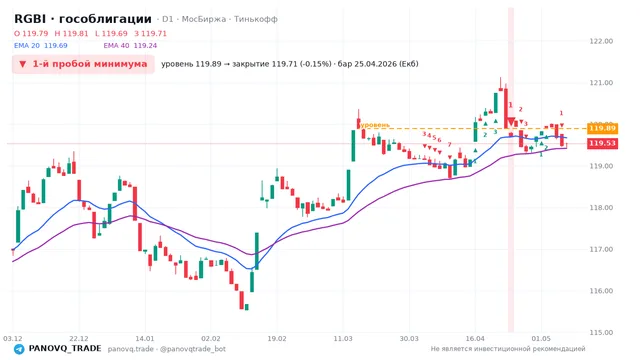Viewport: 640px width, 360px height.
Task: Click the PANOVQ_TRADE brand name
Action: (65, 349)
